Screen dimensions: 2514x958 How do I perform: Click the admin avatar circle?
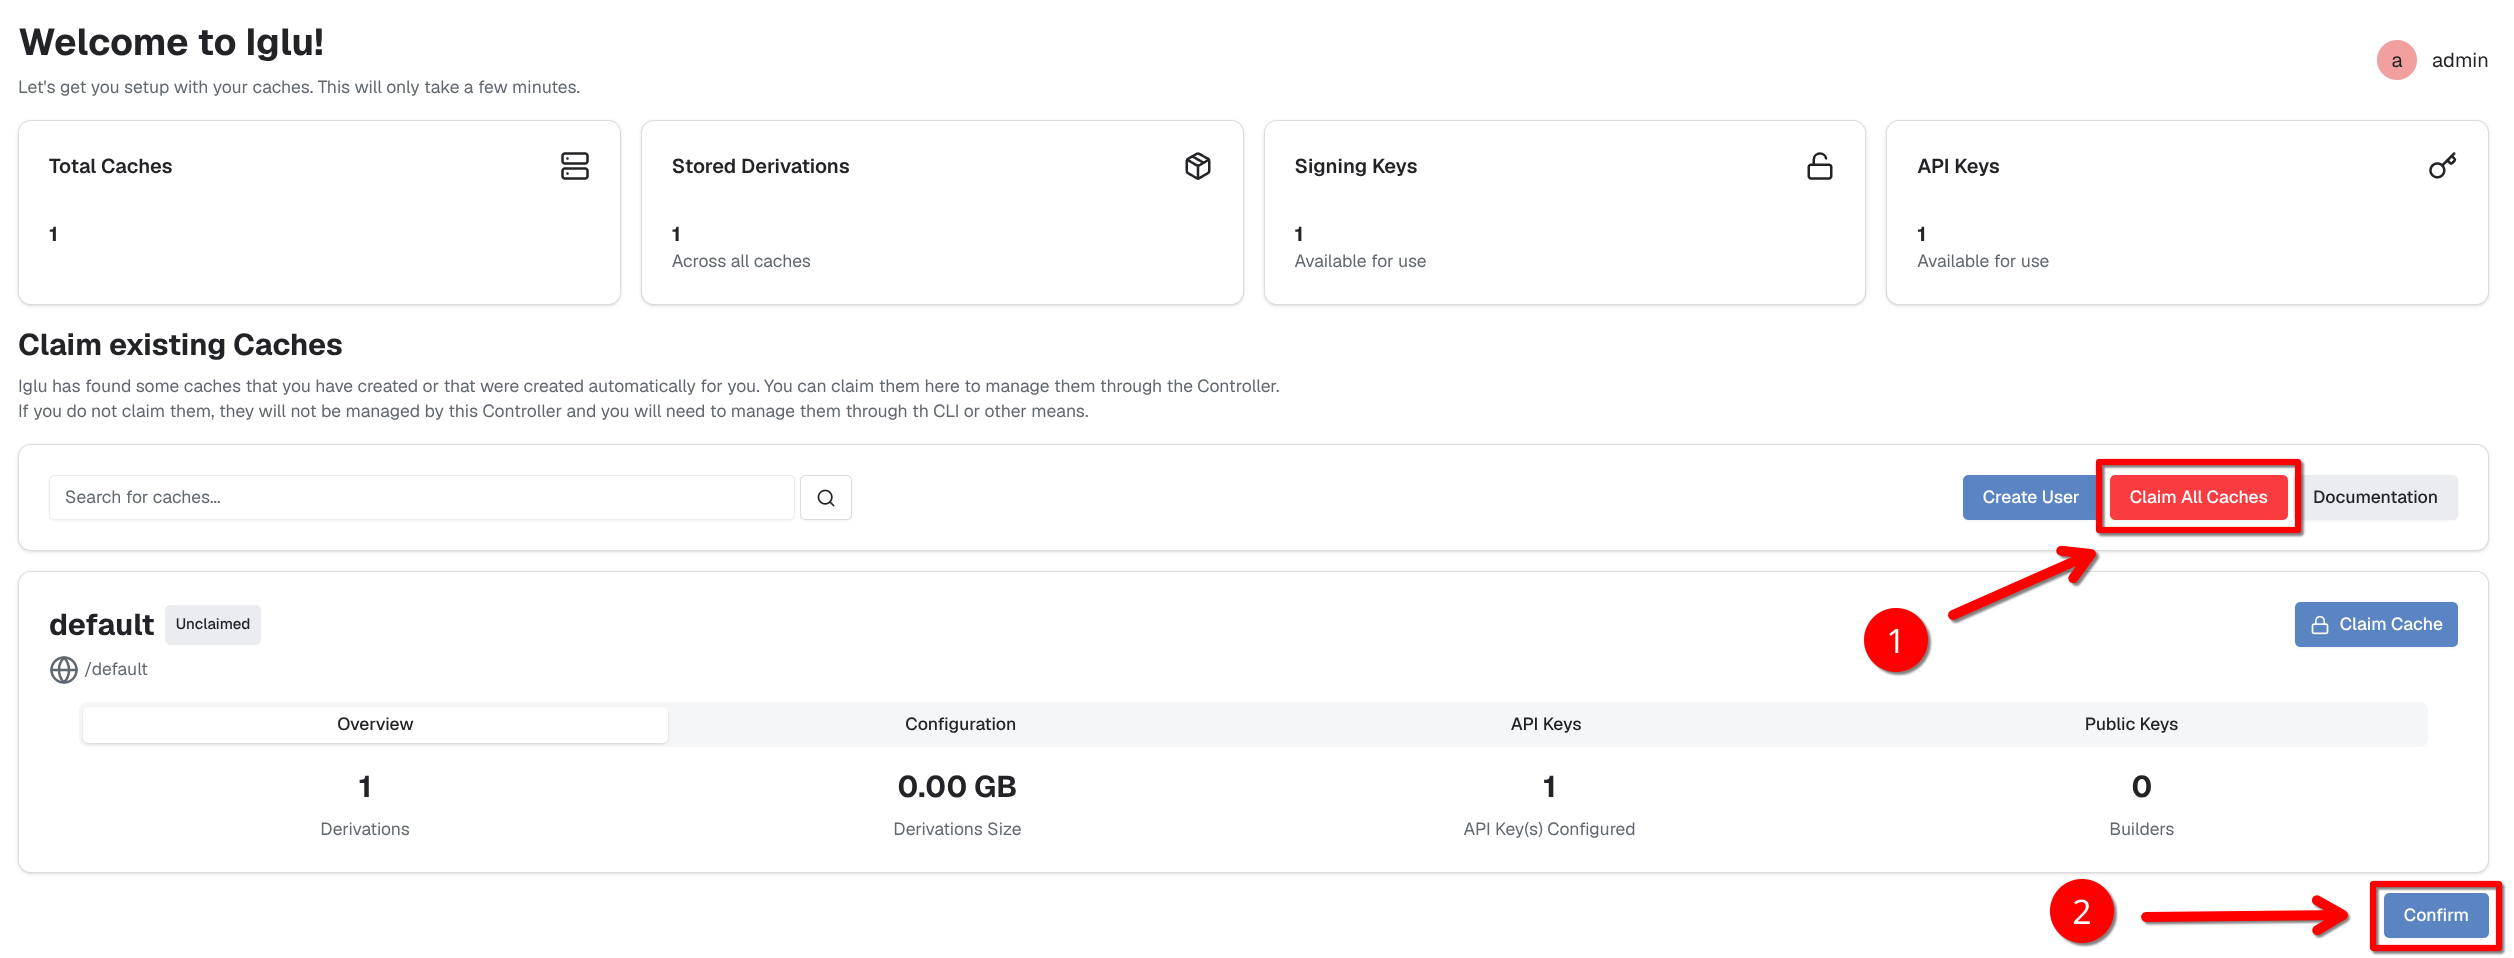point(2396,61)
